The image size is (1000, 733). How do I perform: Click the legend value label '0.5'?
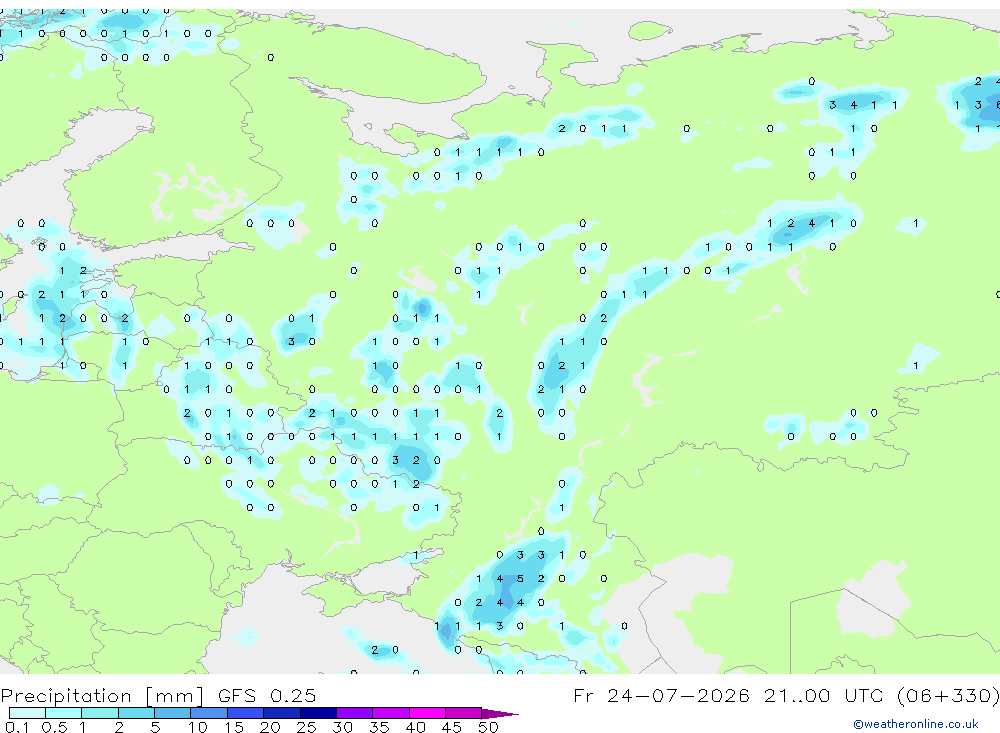tap(54, 727)
